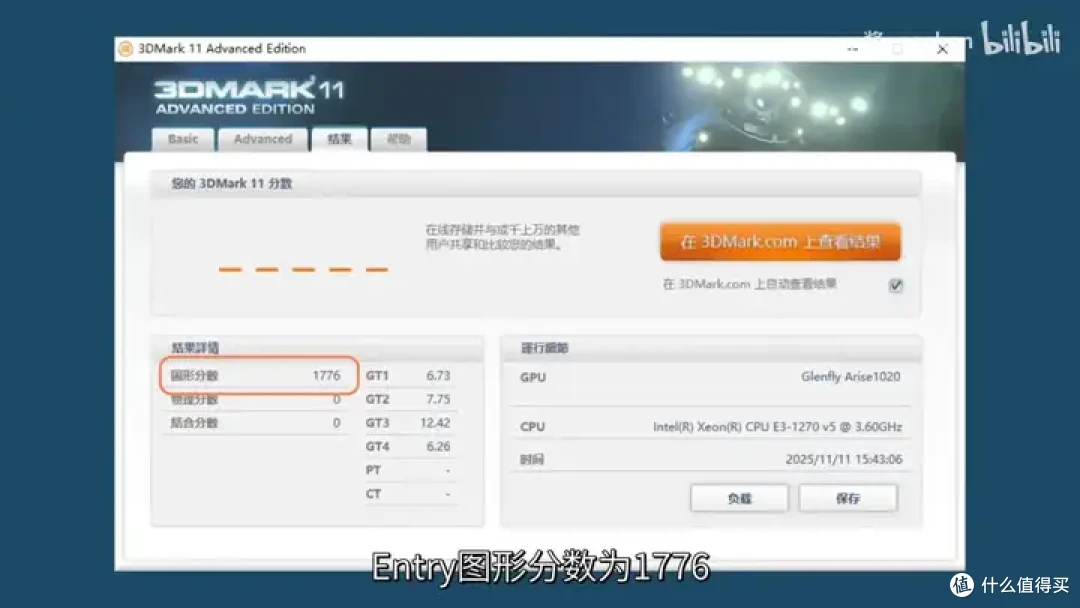Viewport: 1080px width, 608px height.
Task: Click the 负载 load button
Action: tap(739, 498)
